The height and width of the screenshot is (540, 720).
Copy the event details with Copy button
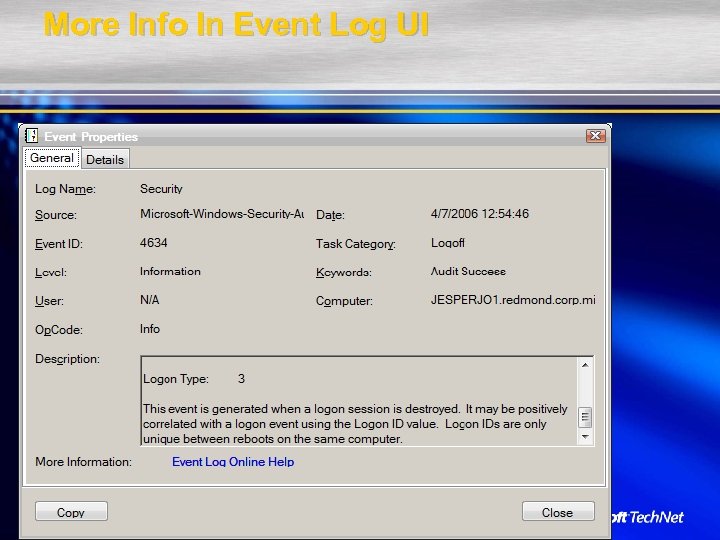coord(71,512)
